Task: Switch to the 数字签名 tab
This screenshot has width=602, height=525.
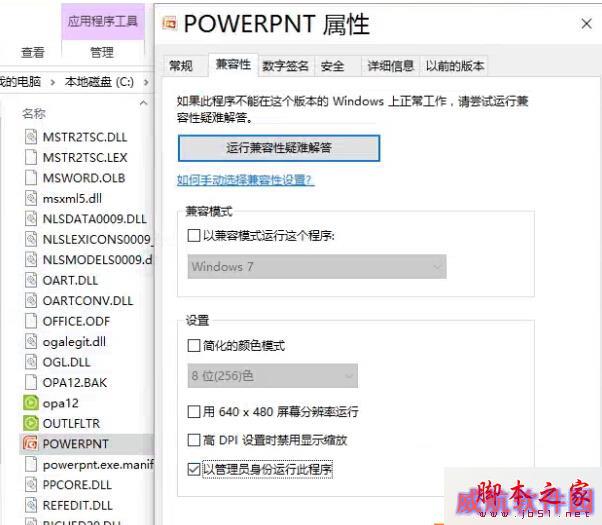Action: (x=286, y=66)
